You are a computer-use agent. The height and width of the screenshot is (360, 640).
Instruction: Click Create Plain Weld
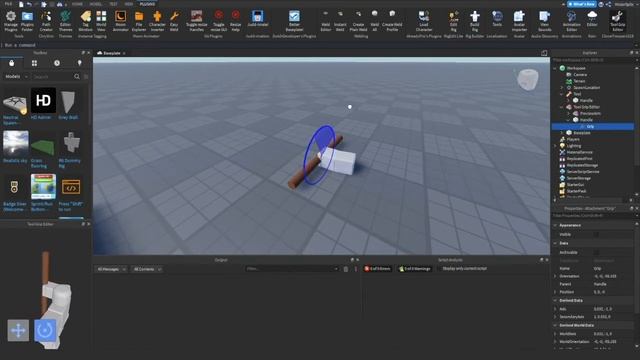click(x=358, y=21)
